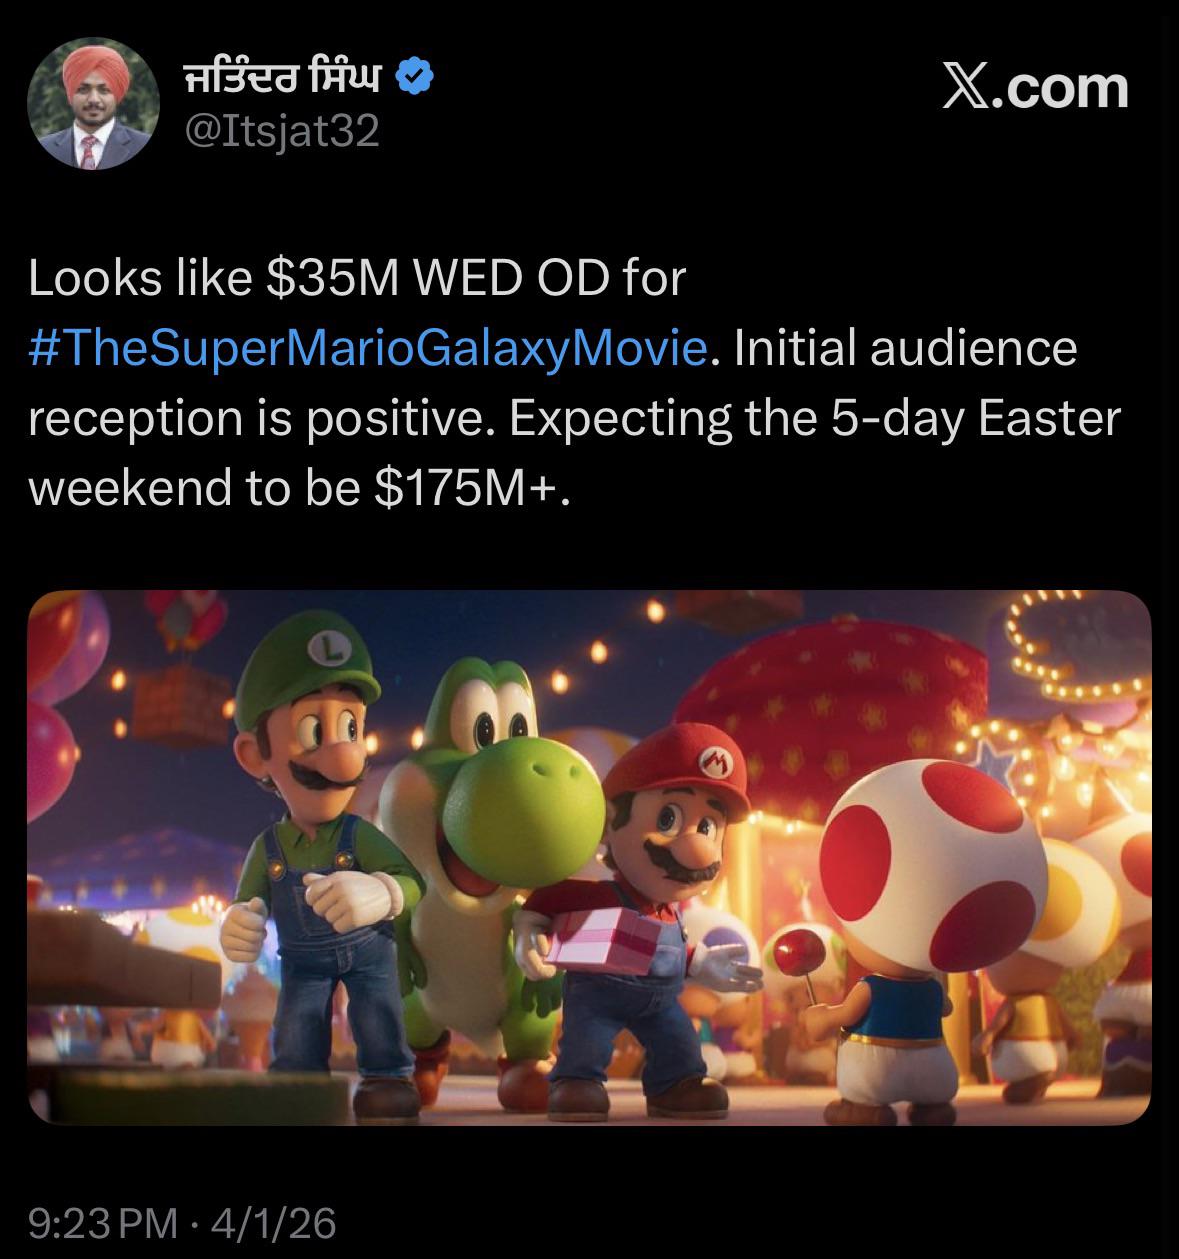The height and width of the screenshot is (1259, 1179).
Task: Click the X logo in the watermark
Action: point(968,90)
